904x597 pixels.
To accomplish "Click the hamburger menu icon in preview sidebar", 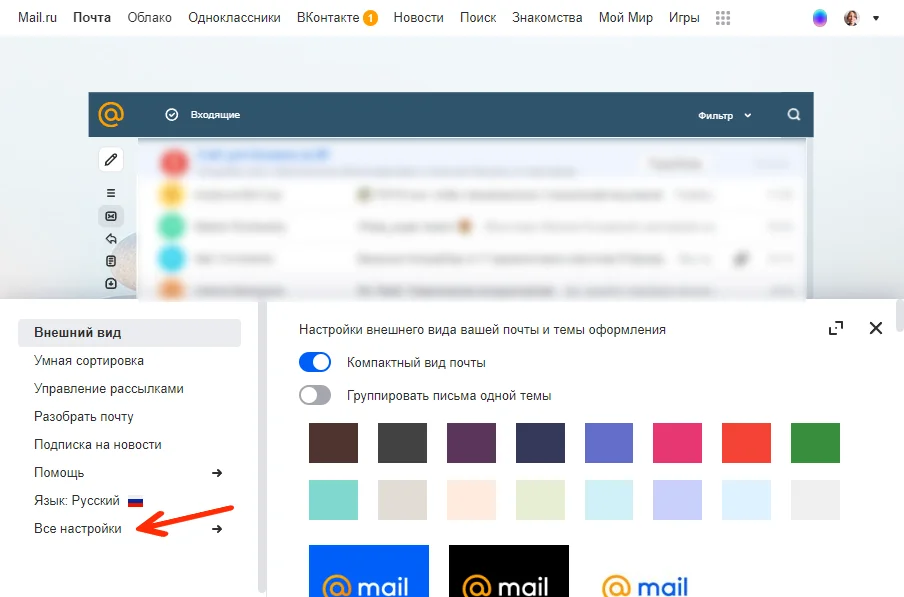I will 111,193.
